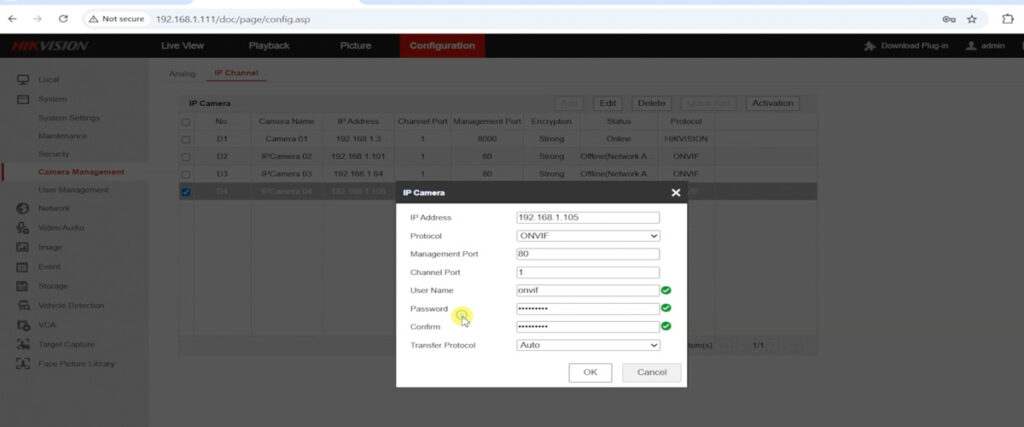Close the IP Camera dialog with X
1024x427 pixels.
coord(676,192)
